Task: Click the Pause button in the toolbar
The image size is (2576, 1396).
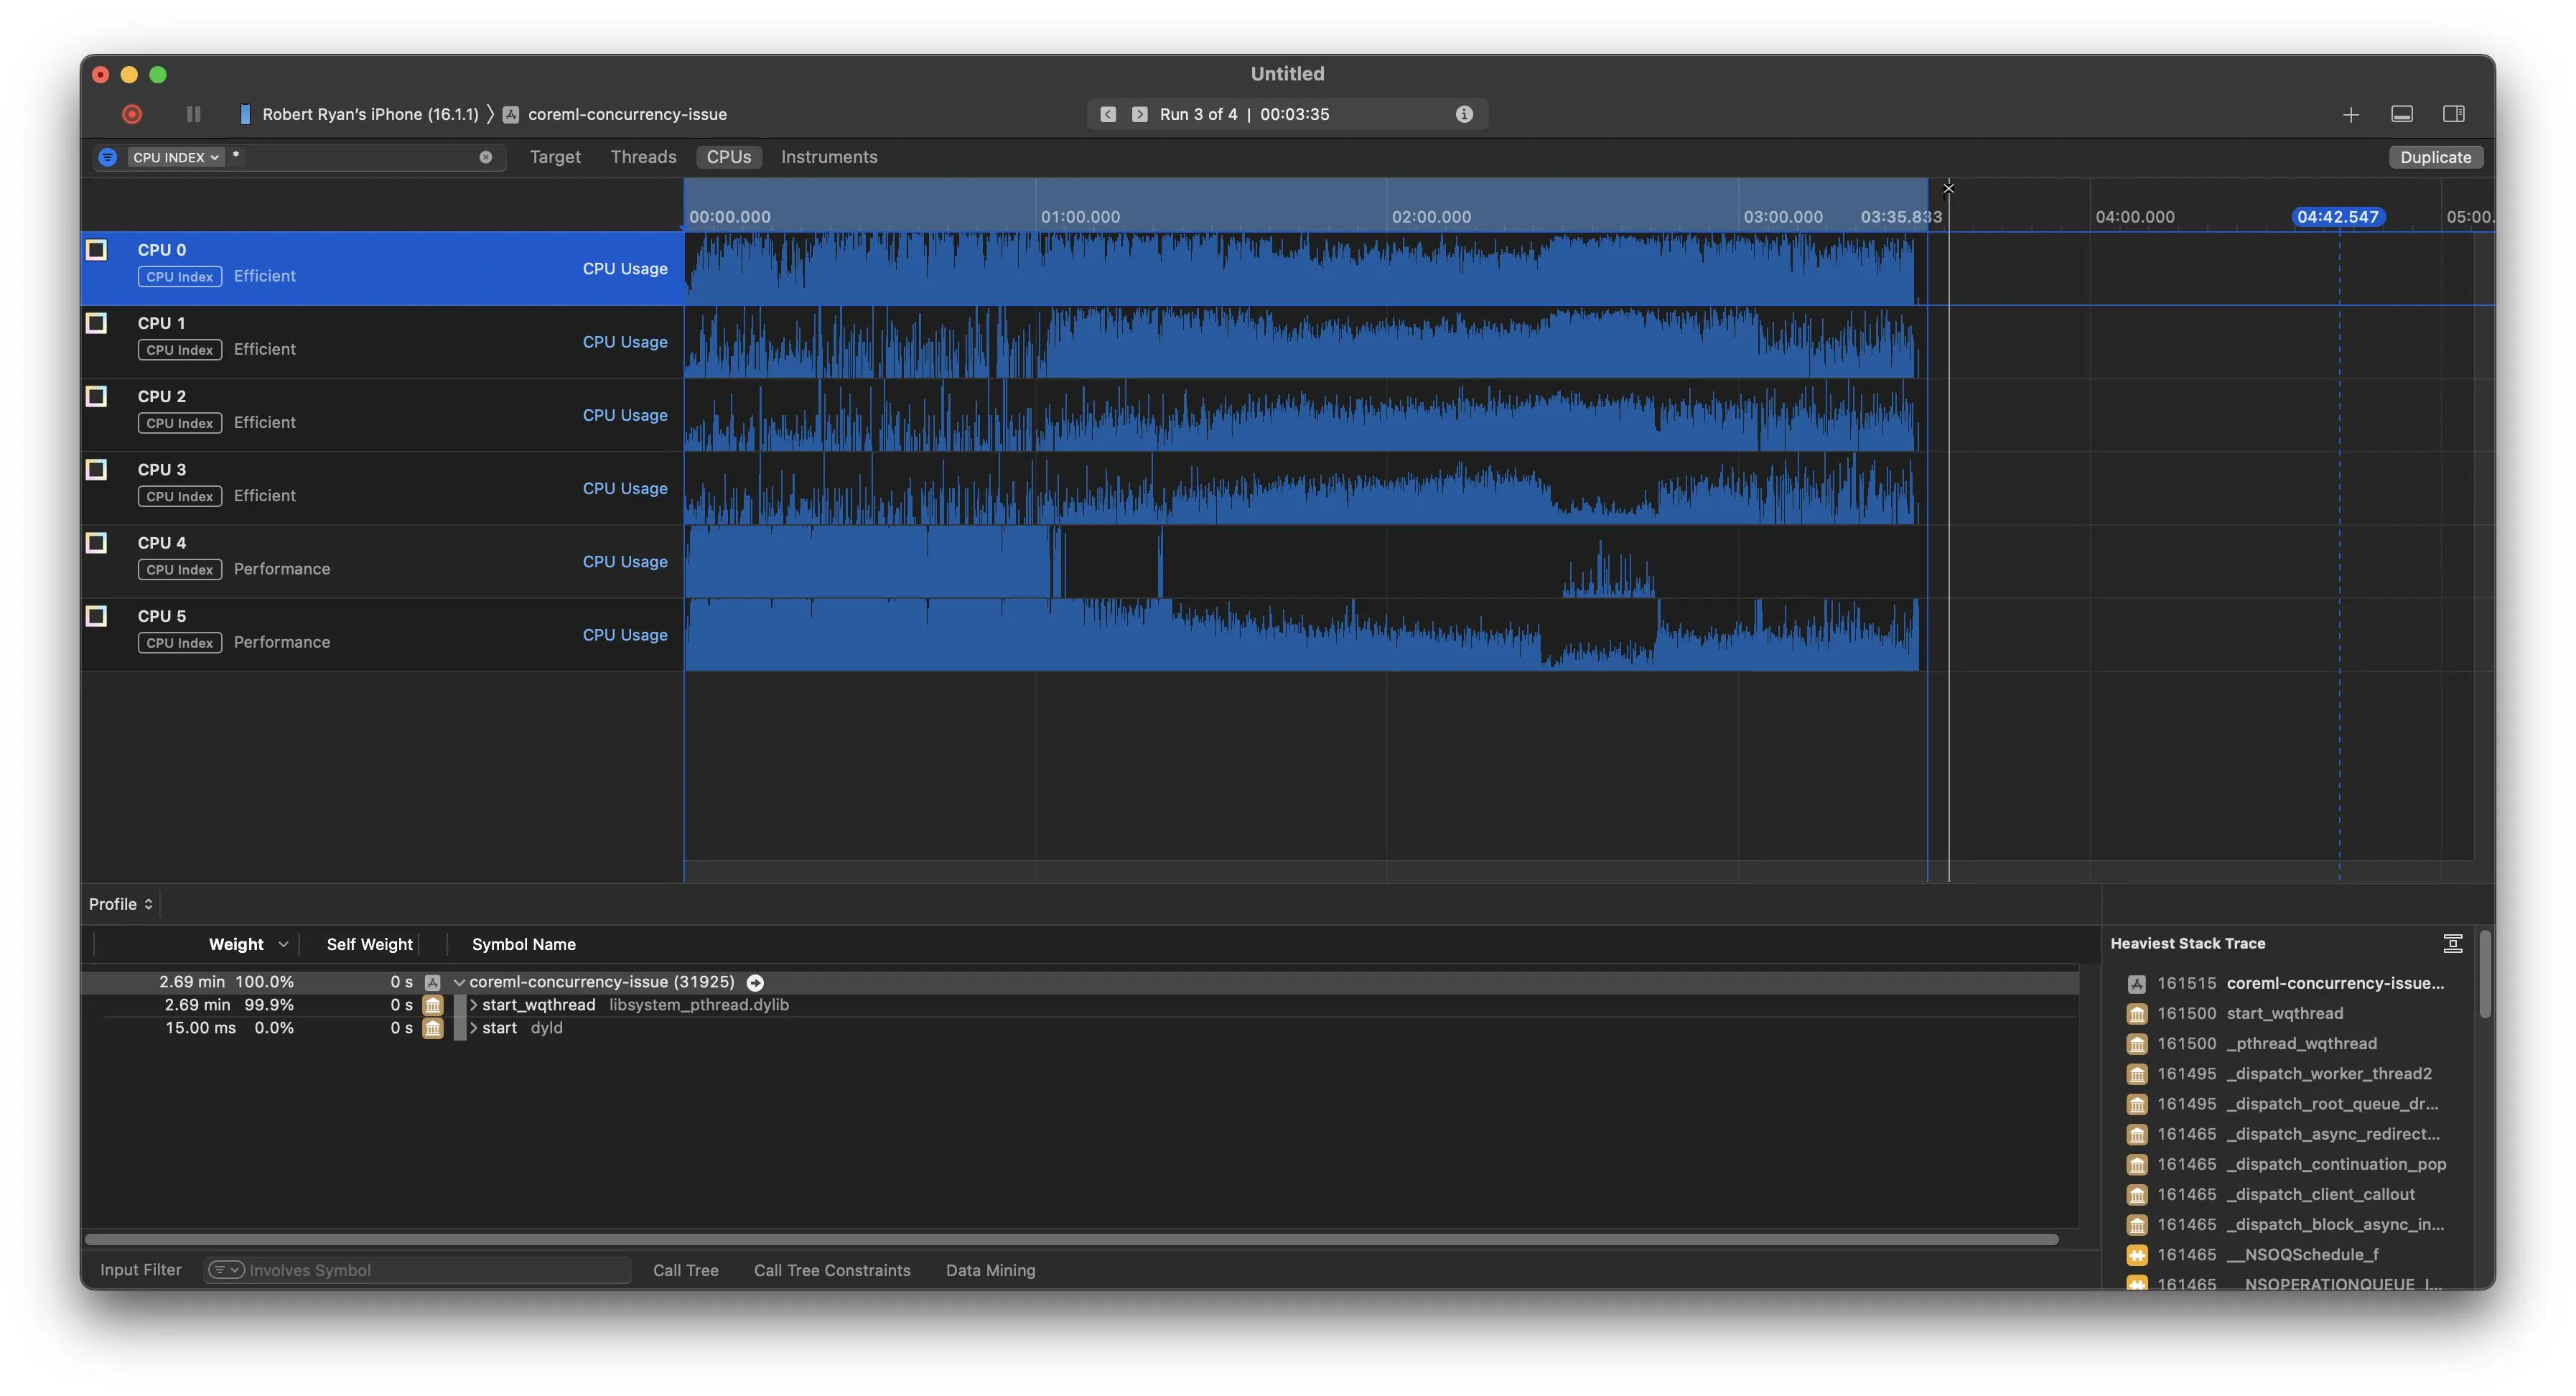Action: click(193, 114)
